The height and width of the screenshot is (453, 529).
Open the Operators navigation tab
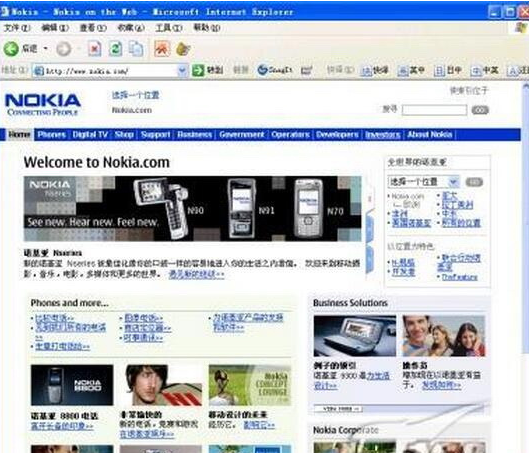(290, 135)
